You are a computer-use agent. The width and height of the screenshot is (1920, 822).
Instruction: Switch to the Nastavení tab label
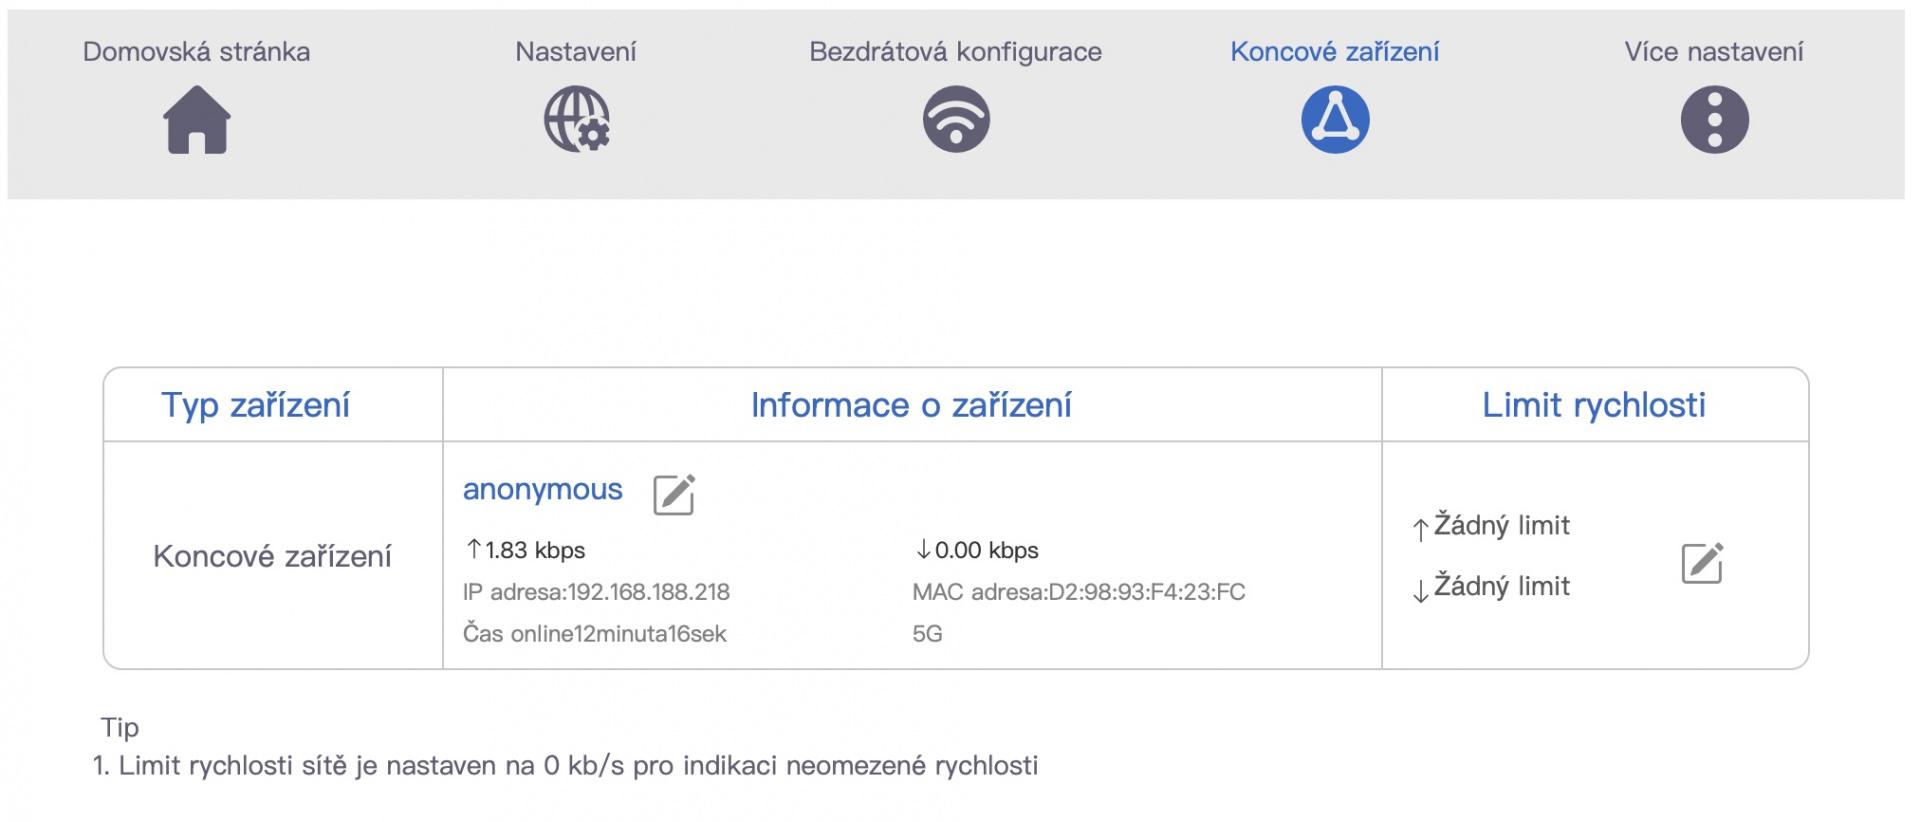576,52
